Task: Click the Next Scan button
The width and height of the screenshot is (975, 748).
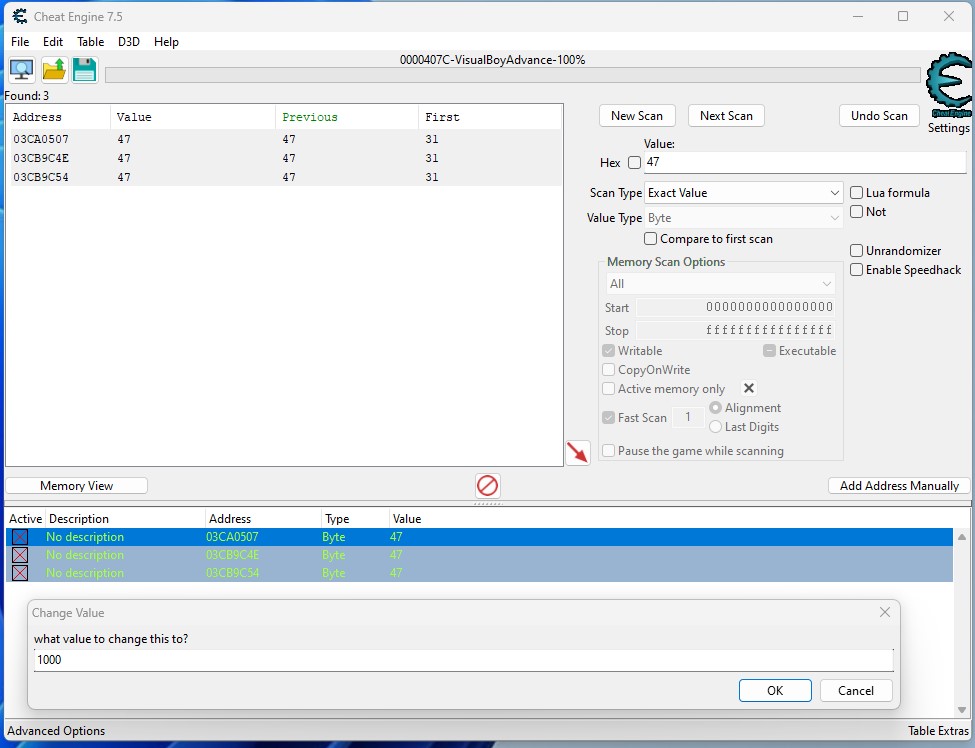Action: click(x=726, y=116)
